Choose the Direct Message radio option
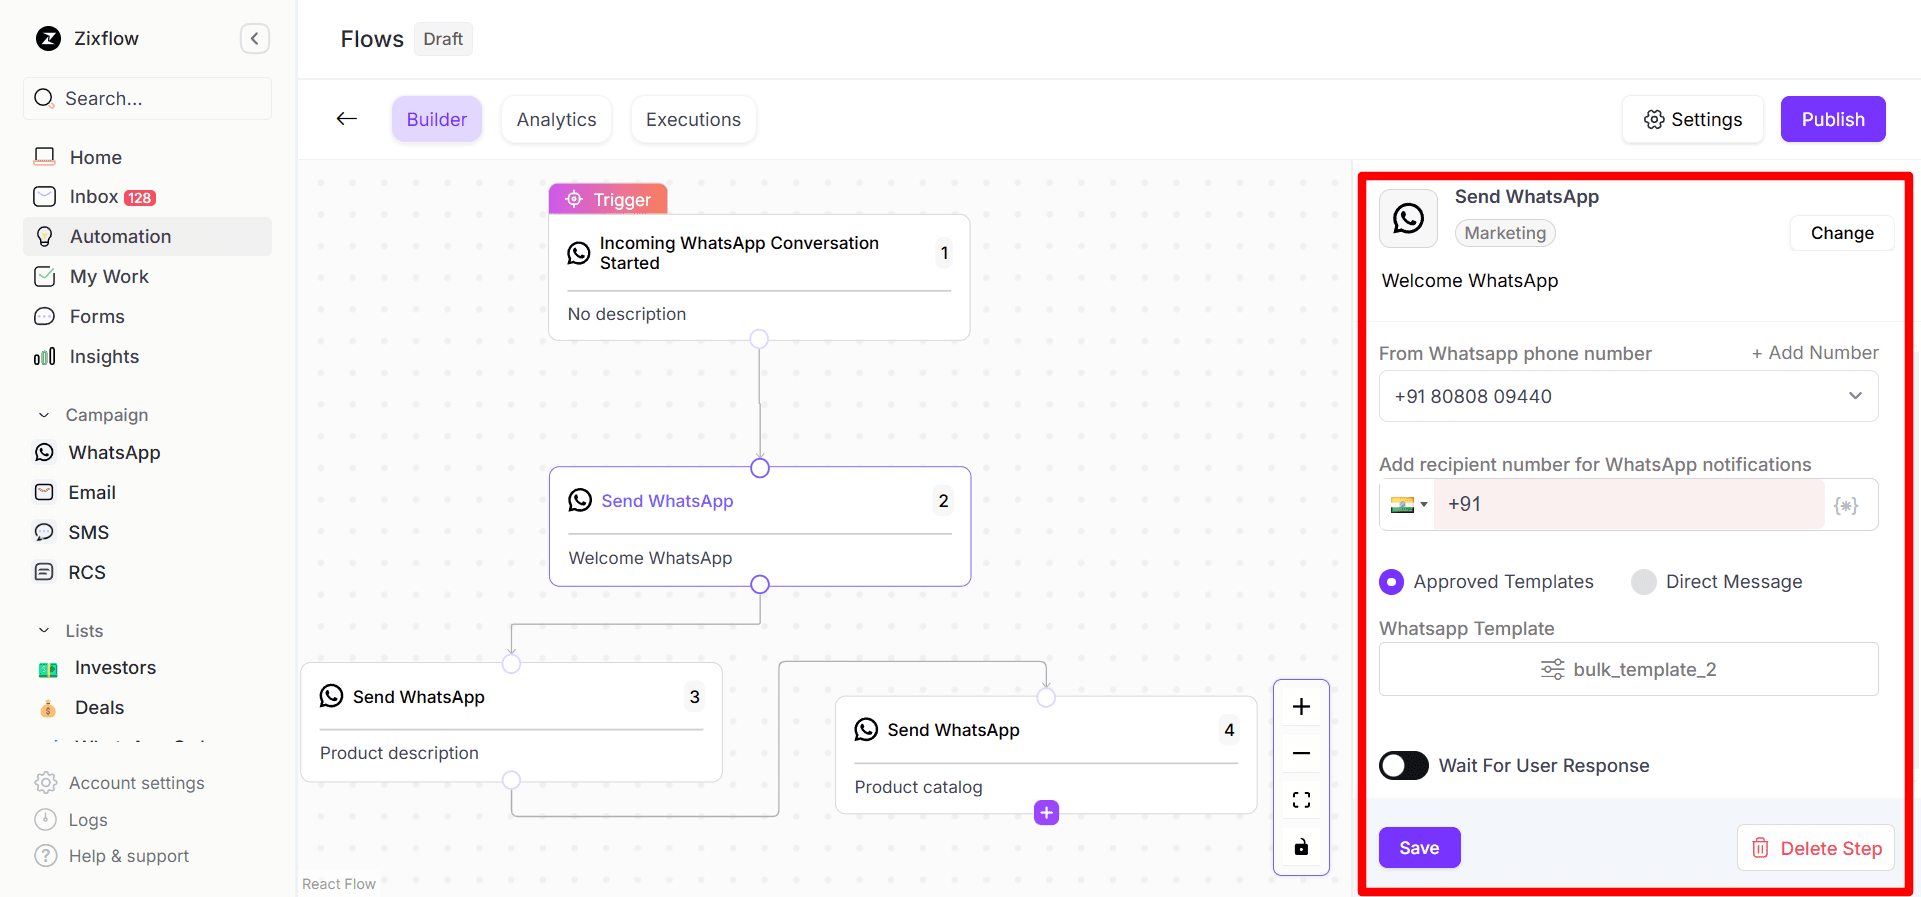 point(1644,582)
